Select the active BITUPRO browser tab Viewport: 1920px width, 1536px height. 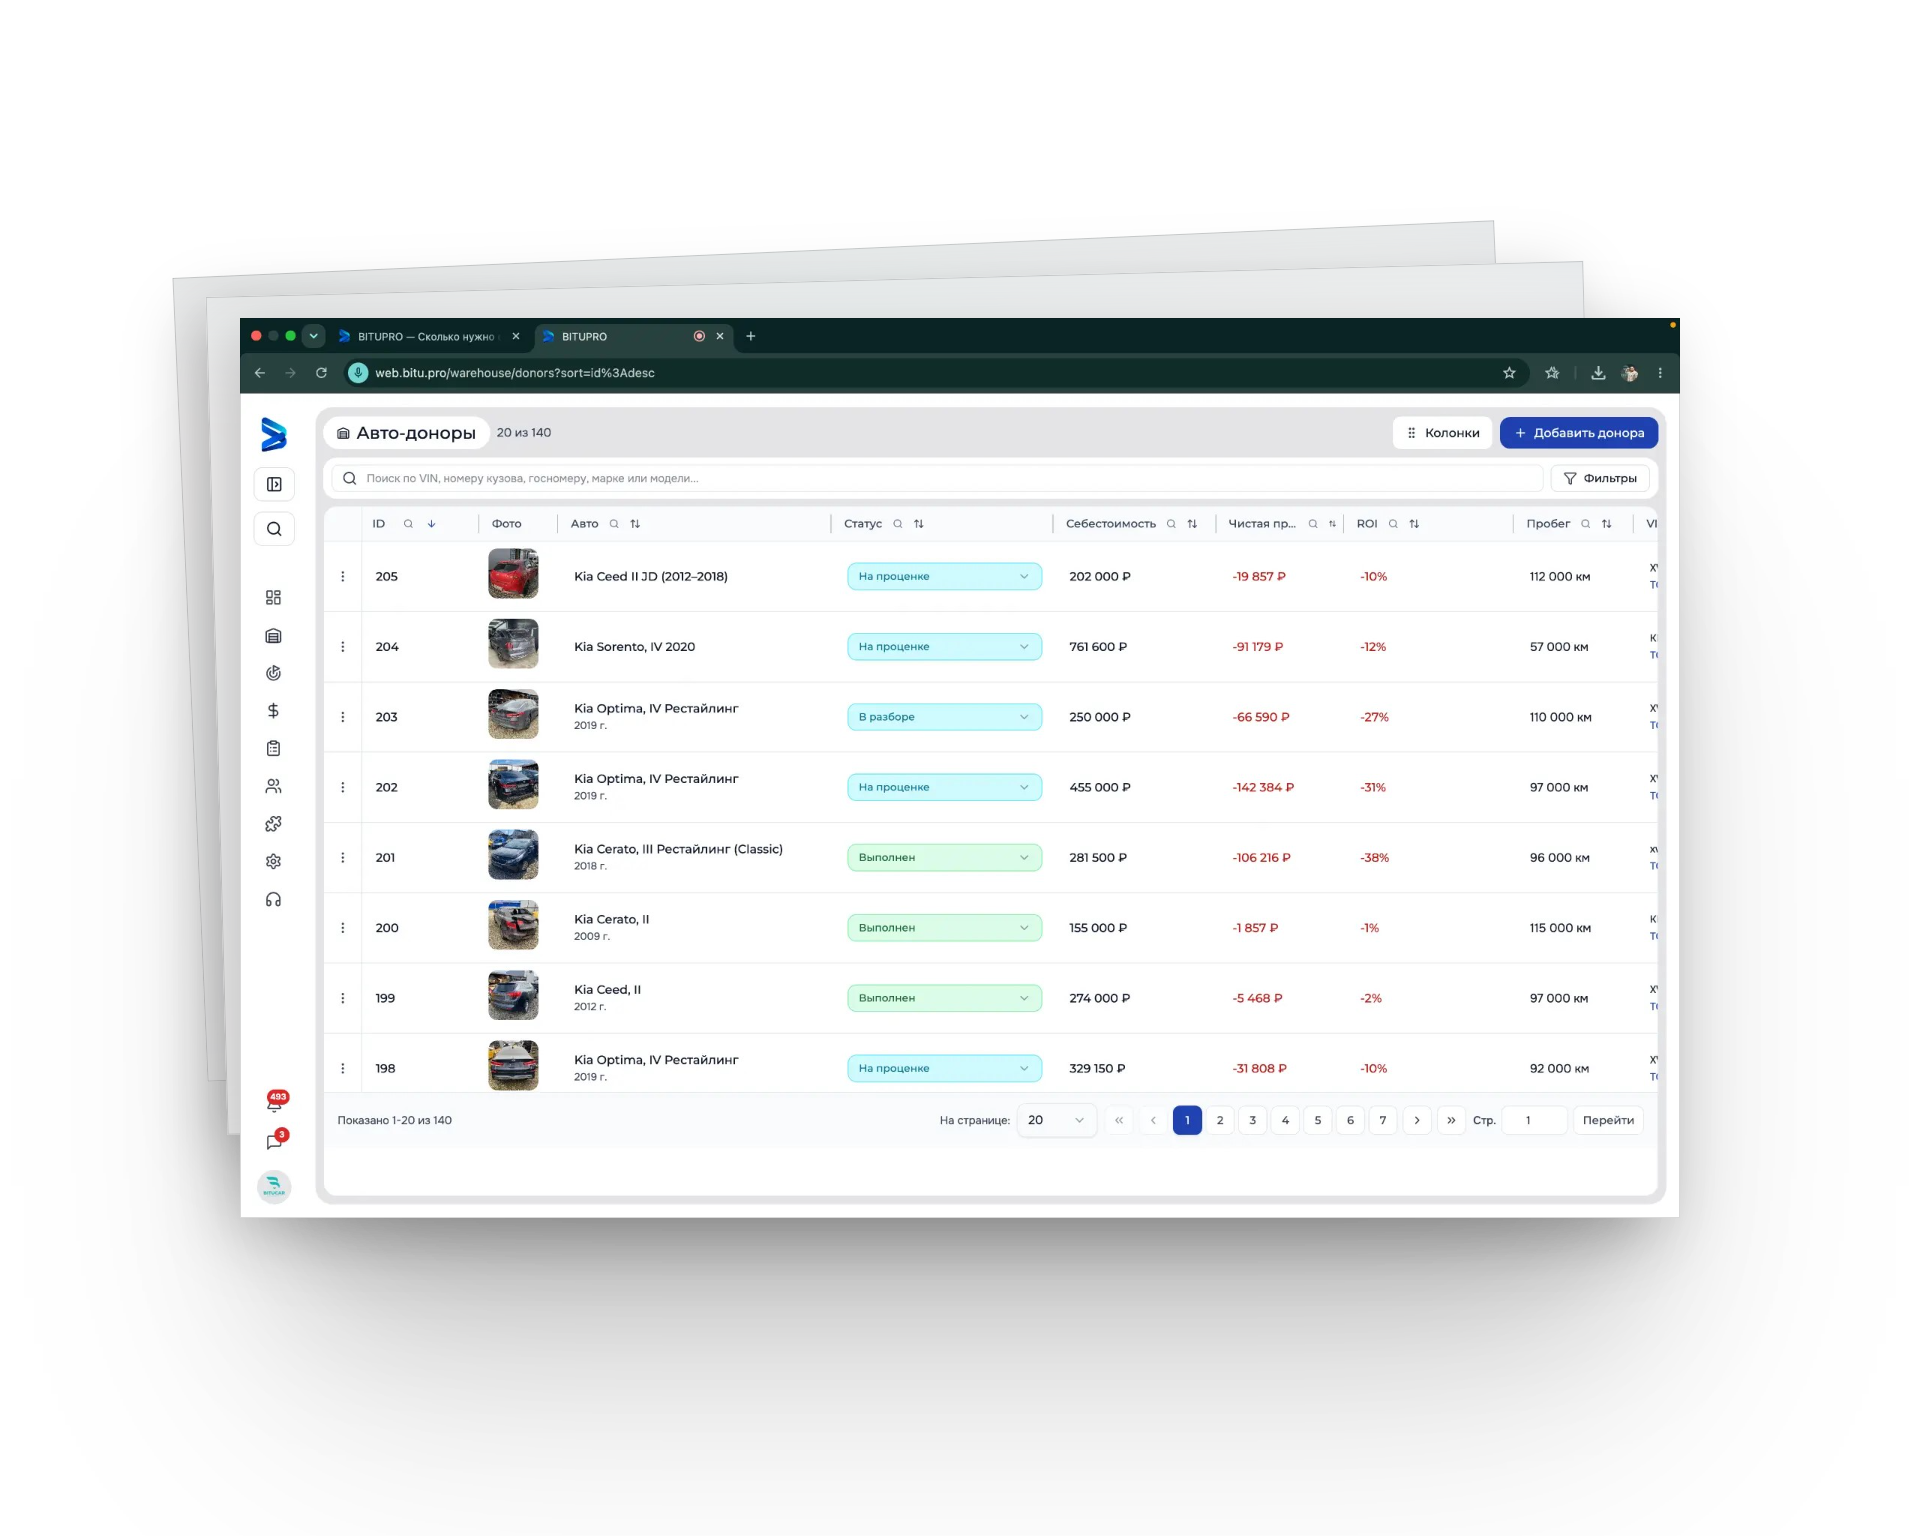coord(634,337)
